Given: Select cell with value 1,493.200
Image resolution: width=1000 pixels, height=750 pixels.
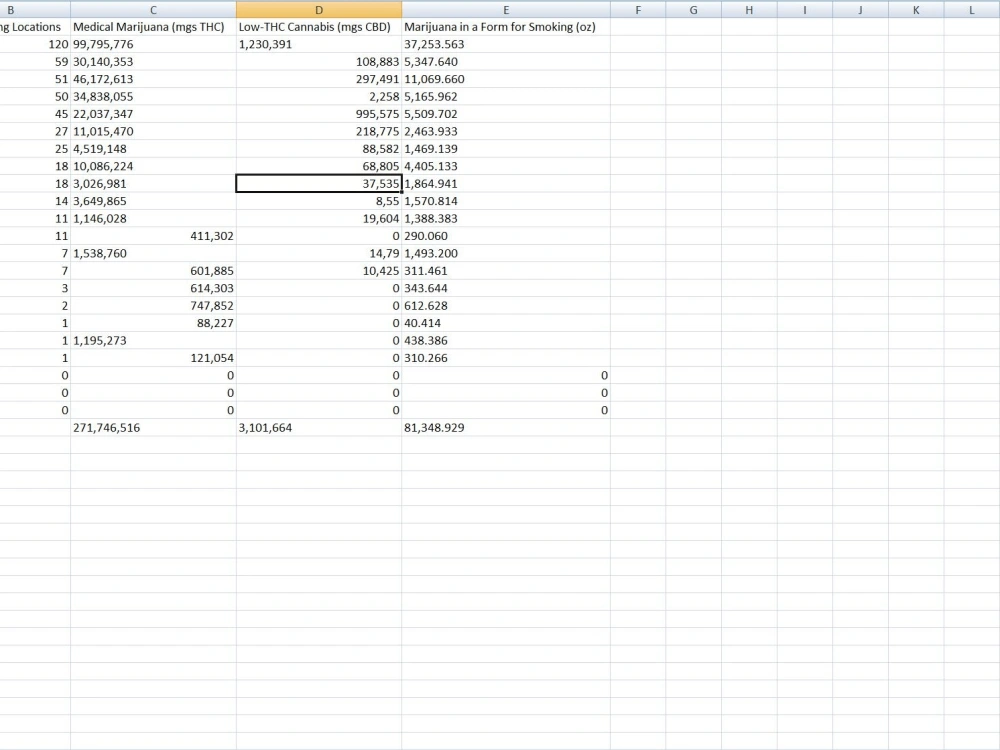Looking at the screenshot, I should click(506, 253).
